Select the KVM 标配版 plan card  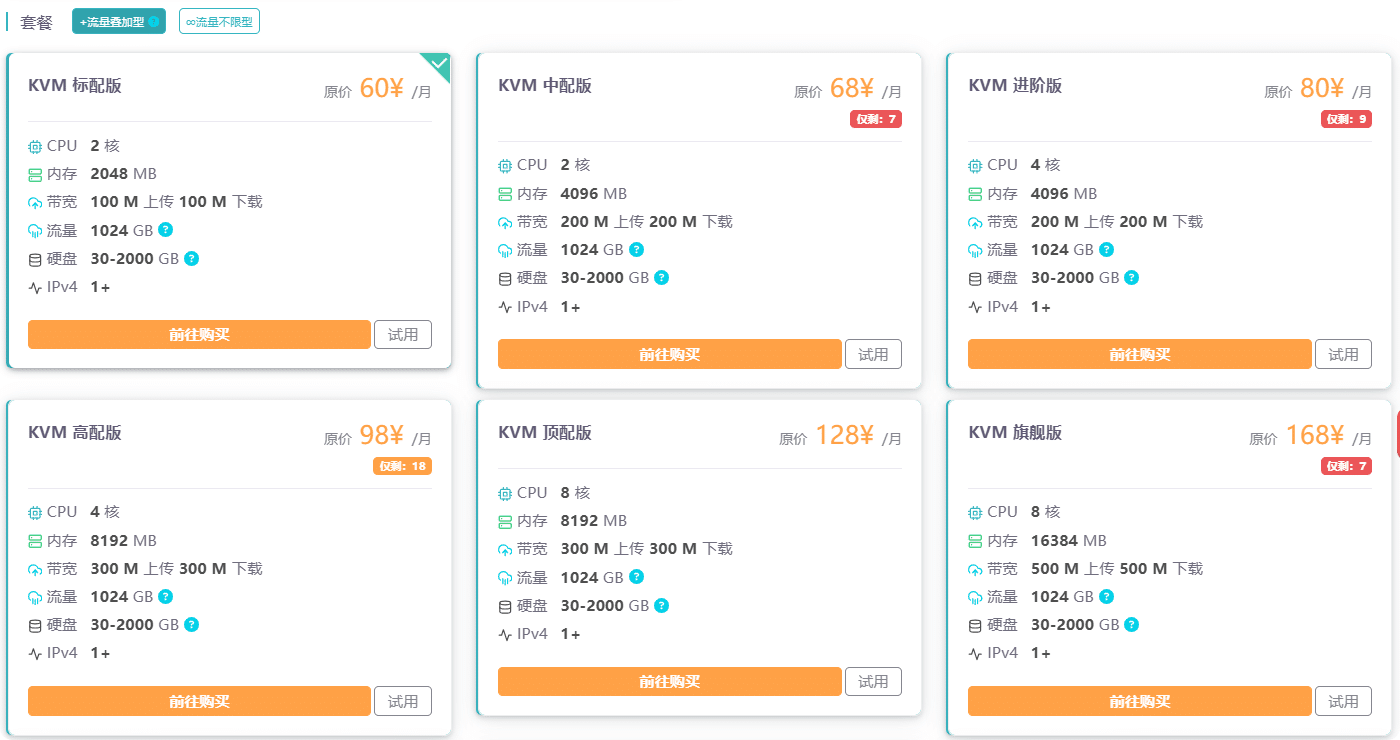229,211
